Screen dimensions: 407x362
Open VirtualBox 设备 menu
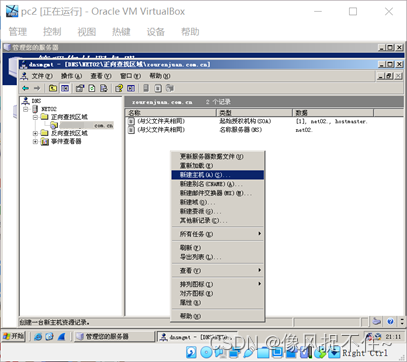click(156, 32)
